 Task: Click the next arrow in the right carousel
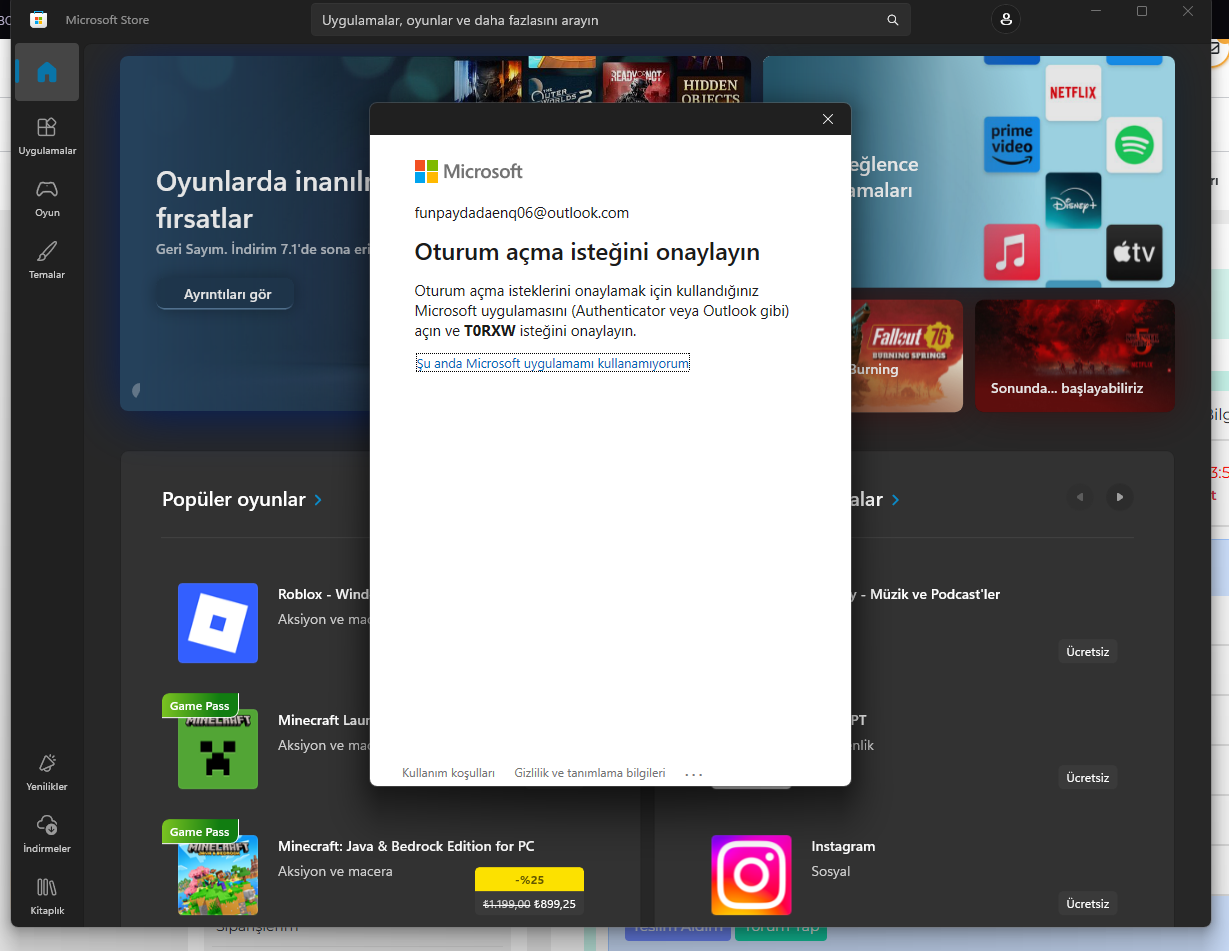click(1120, 497)
